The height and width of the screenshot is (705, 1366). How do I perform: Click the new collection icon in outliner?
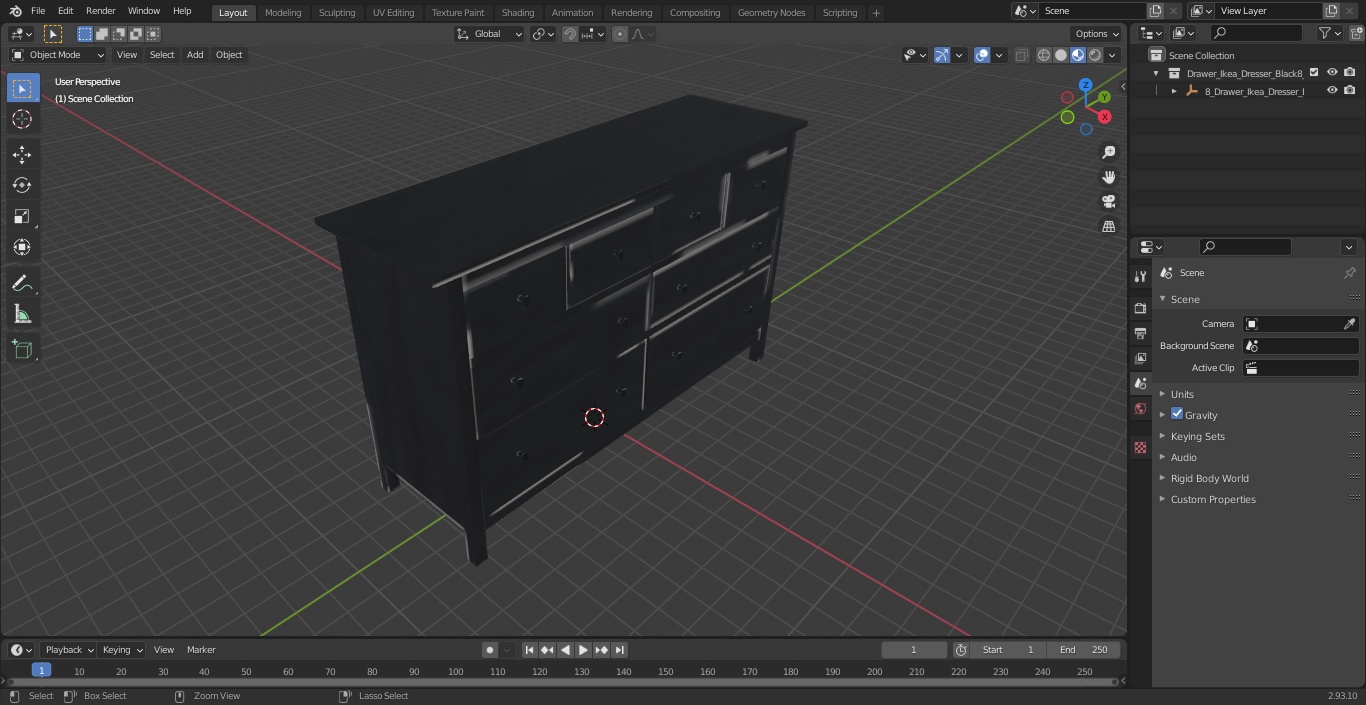[1354, 33]
